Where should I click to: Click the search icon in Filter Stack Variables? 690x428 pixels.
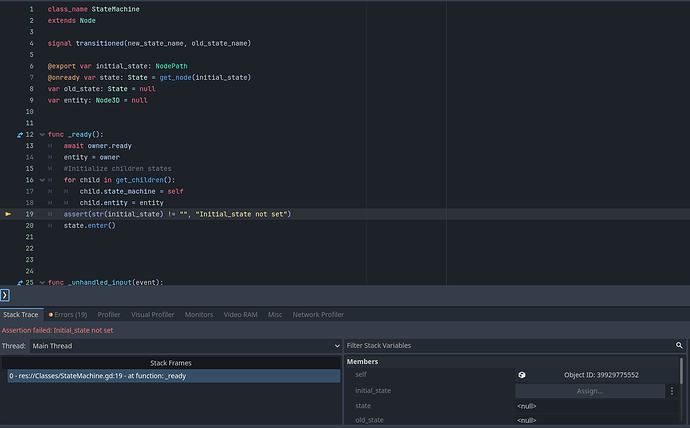pos(679,345)
